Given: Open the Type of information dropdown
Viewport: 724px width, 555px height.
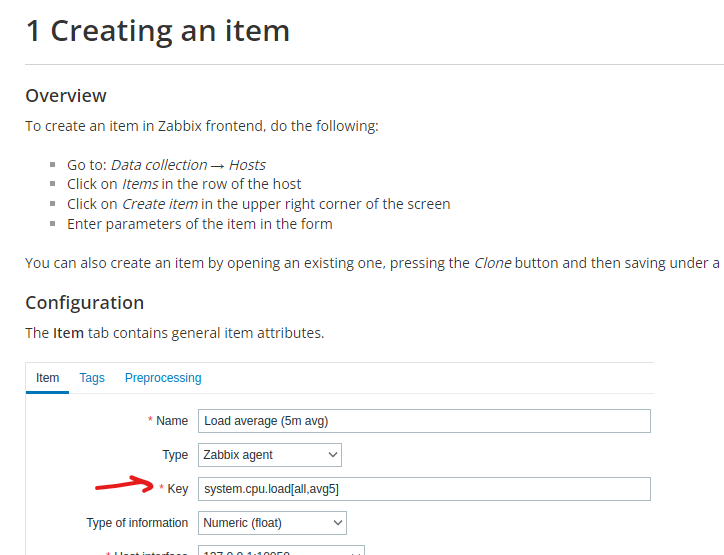Looking at the screenshot, I should pos(272,523).
